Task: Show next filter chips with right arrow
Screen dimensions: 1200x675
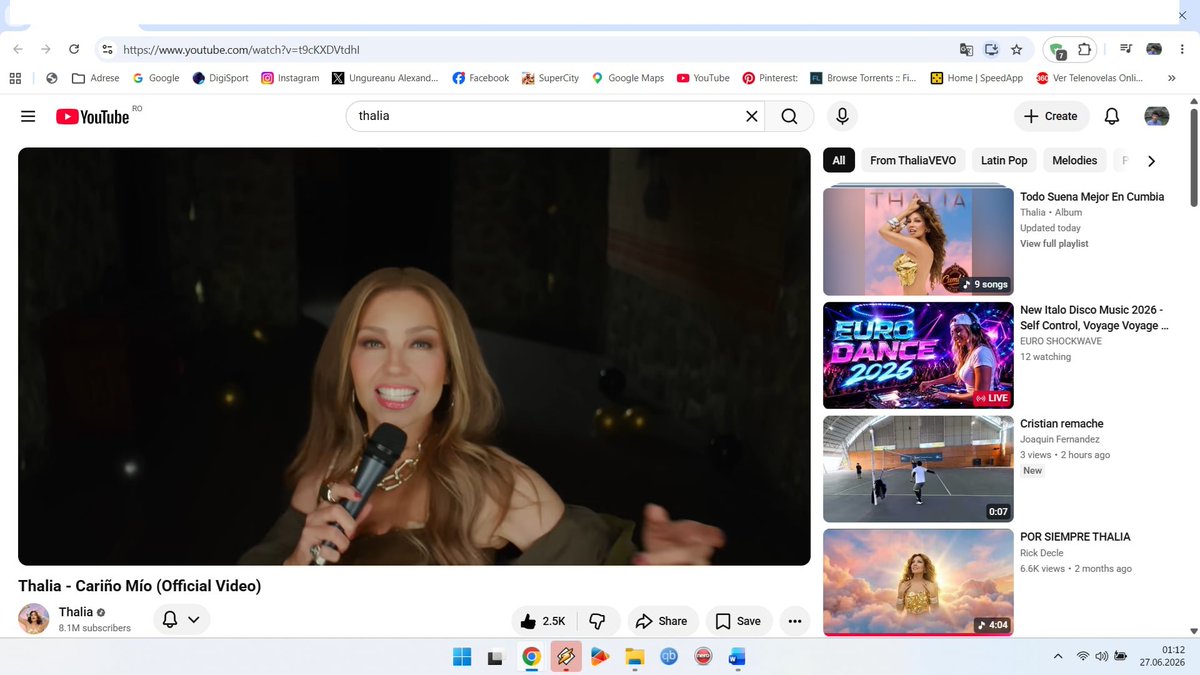Action: [x=1151, y=161]
